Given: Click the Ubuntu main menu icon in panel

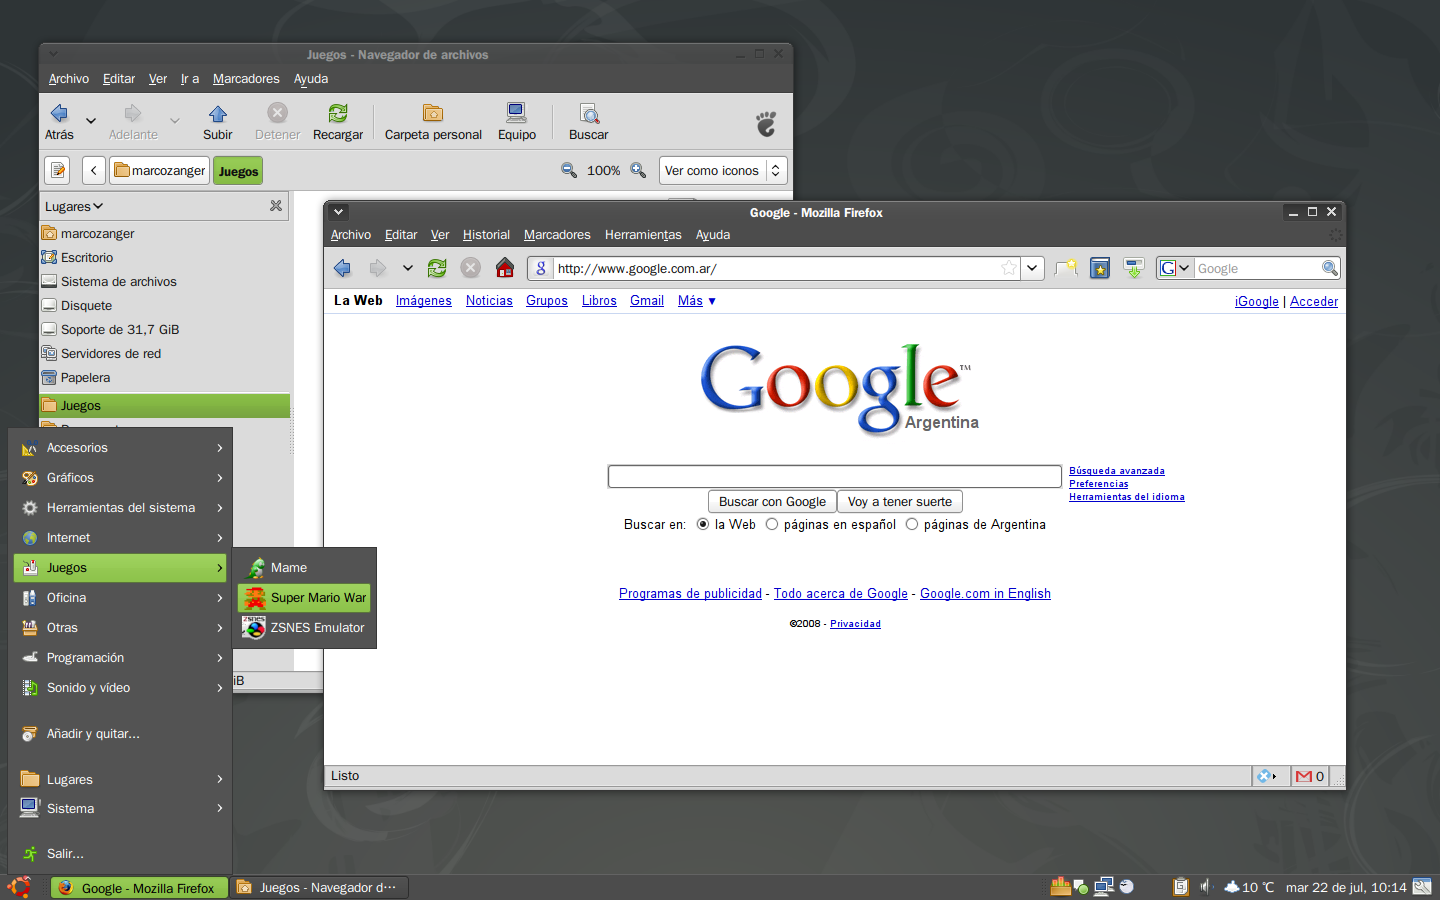Looking at the screenshot, I should (19, 887).
